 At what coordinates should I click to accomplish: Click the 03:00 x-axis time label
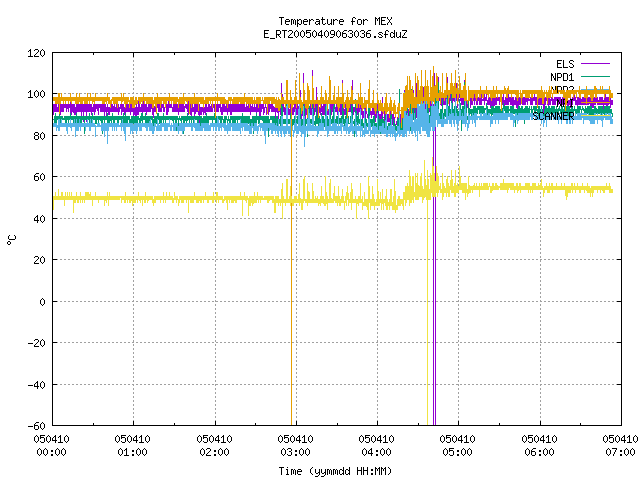tap(295, 452)
